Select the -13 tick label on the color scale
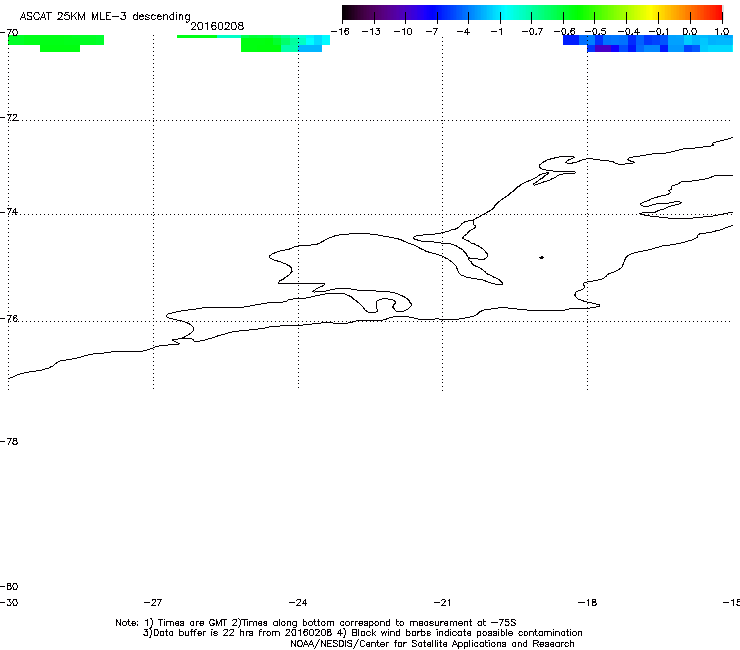The image size is (740, 650). point(371,32)
